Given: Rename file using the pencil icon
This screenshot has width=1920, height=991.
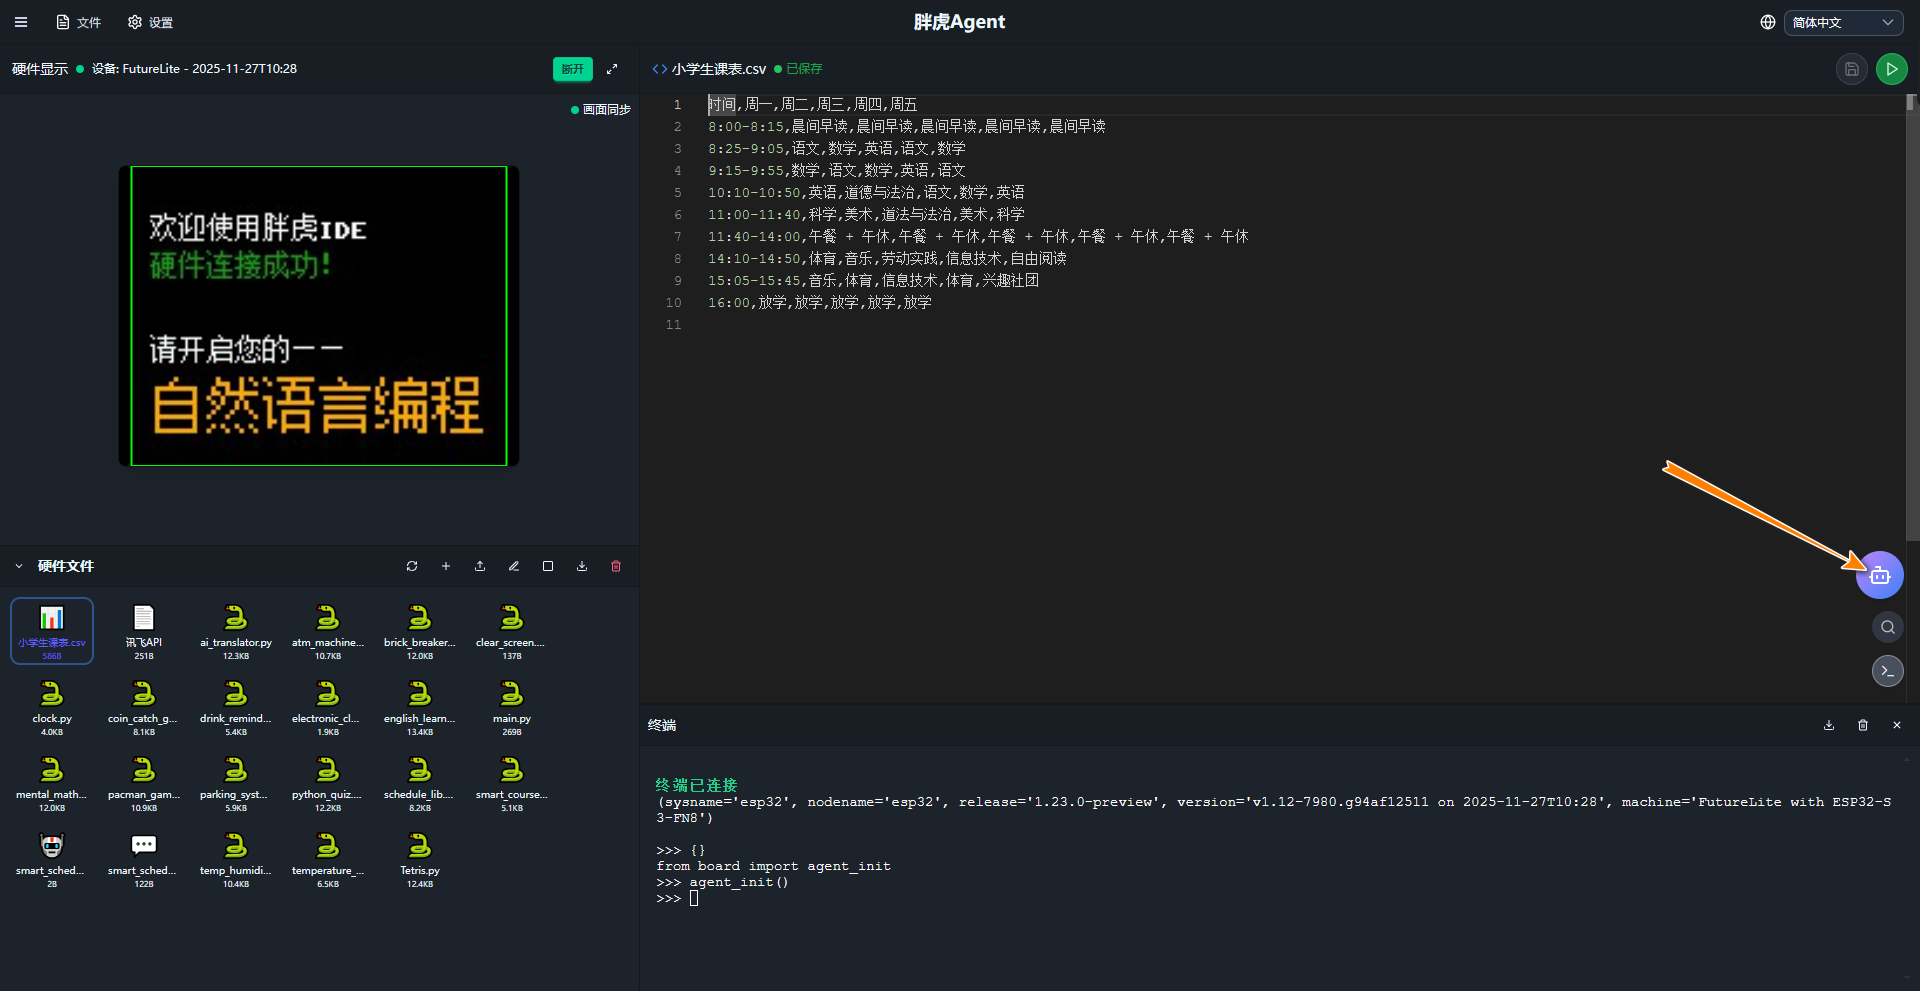Looking at the screenshot, I should tap(514, 566).
